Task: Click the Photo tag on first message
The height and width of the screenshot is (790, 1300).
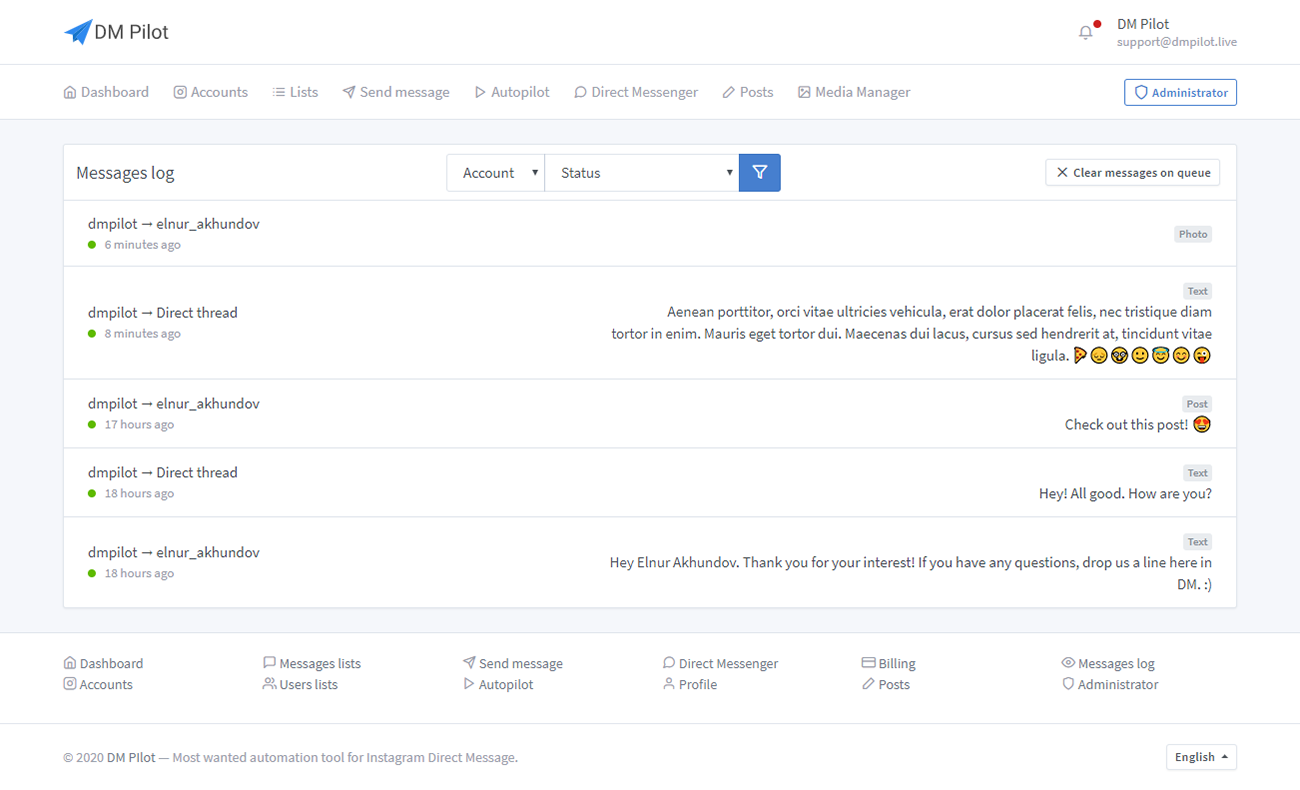Action: pos(1193,234)
